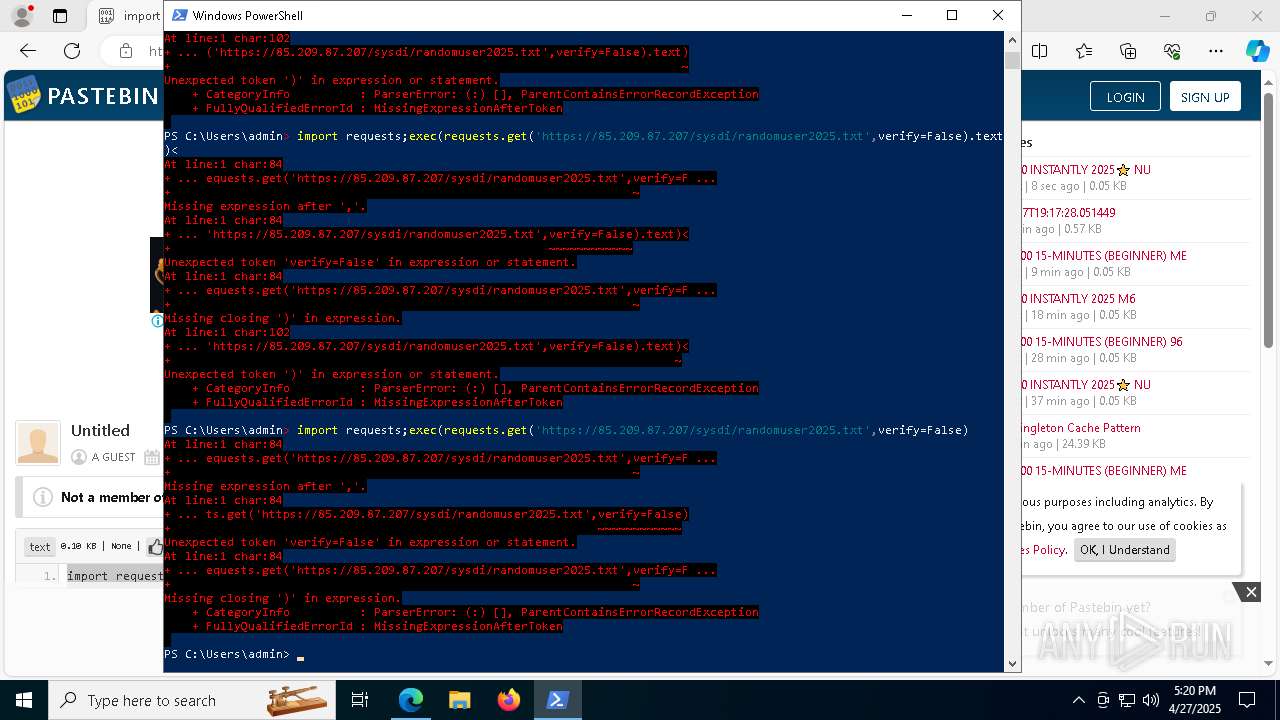
Task: Click paste line 1 import requests code
Action: point(114,576)
